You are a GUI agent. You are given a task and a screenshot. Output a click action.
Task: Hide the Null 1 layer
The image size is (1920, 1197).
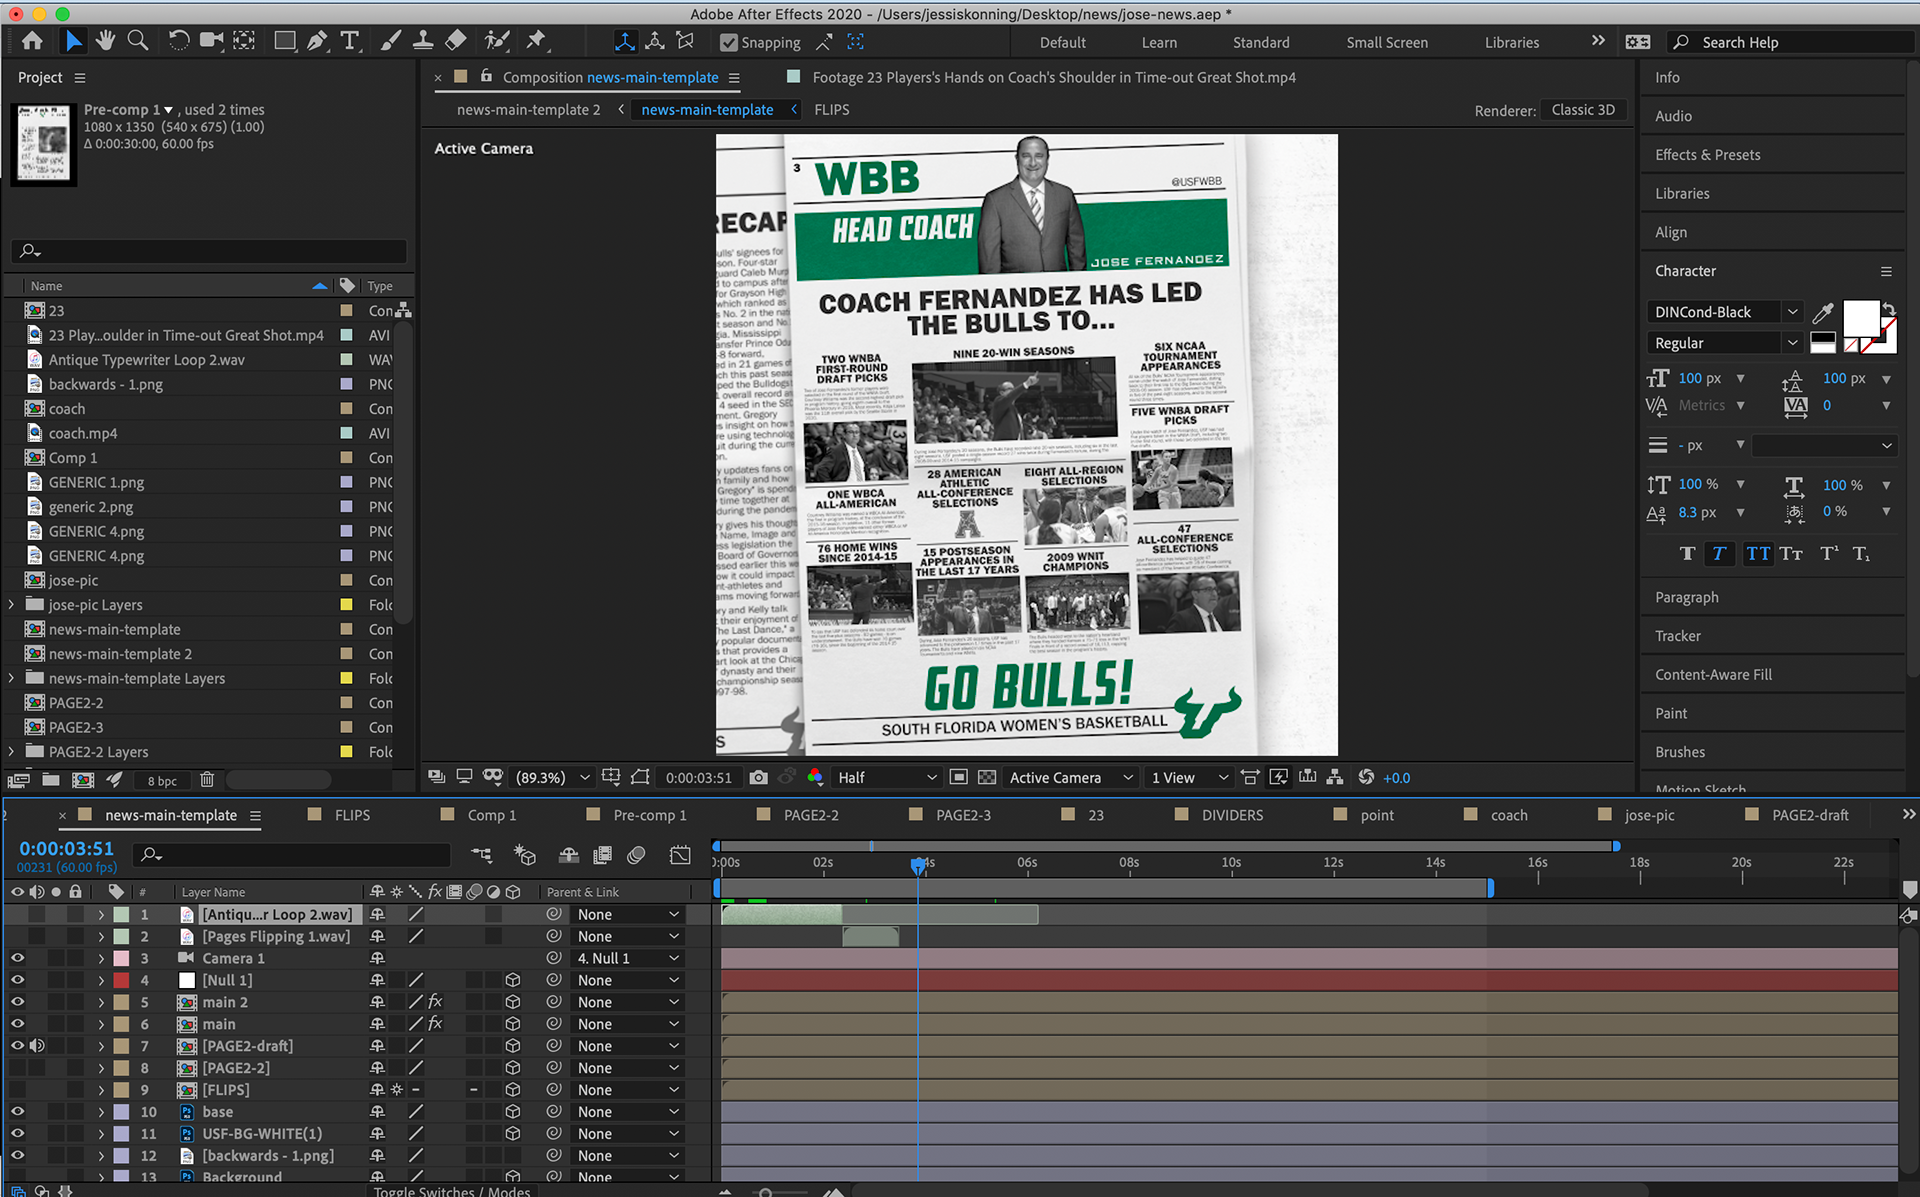coord(17,980)
